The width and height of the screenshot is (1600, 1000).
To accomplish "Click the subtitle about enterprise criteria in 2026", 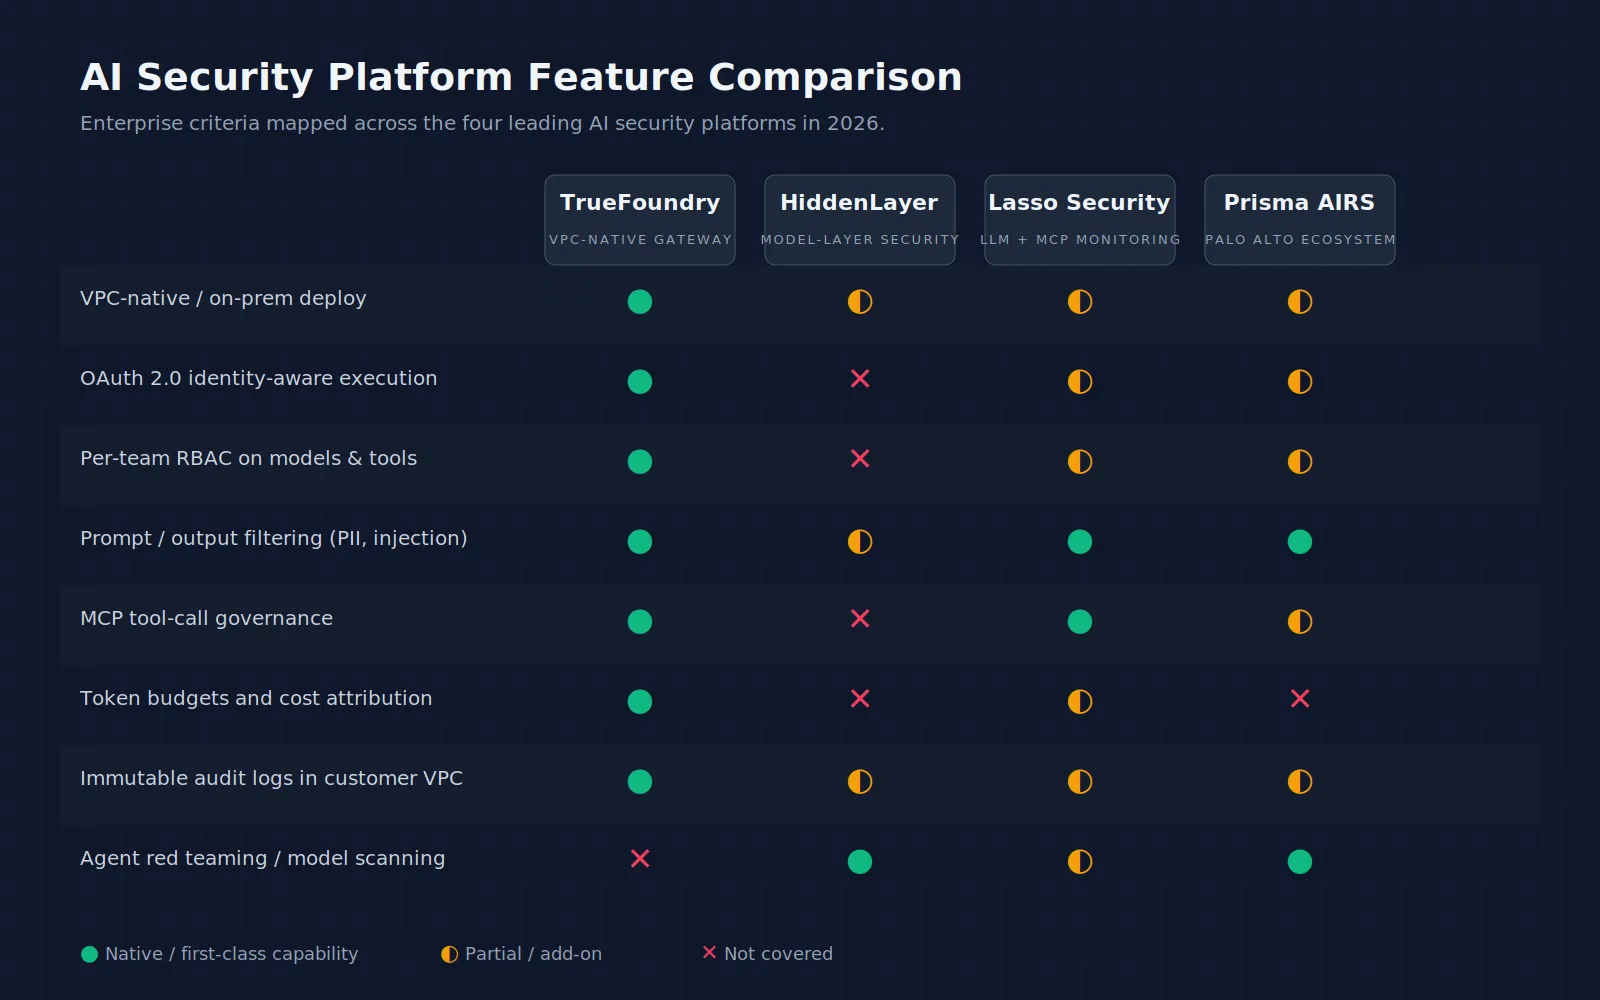I will click(482, 123).
